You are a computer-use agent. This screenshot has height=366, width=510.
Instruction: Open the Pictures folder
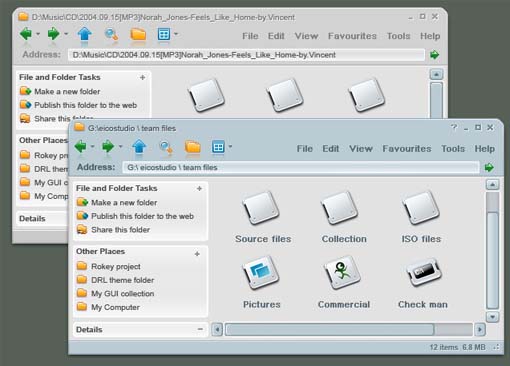[261, 272]
